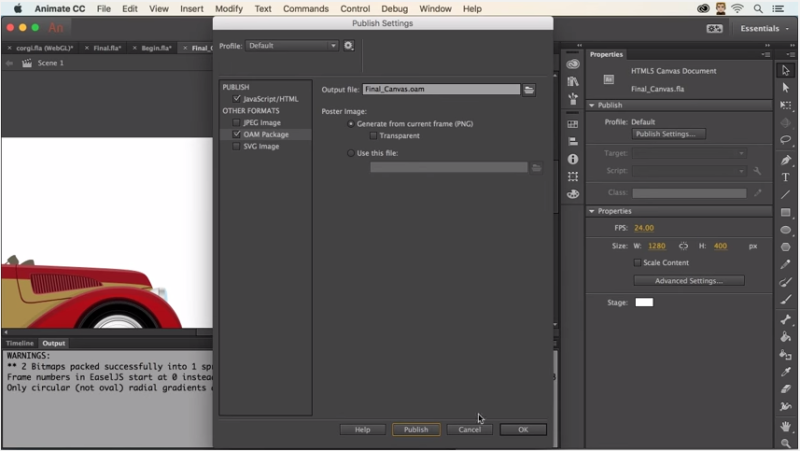Pick the Zoom magnifier tool
Screen dimensions: 800x451
pos(786,443)
